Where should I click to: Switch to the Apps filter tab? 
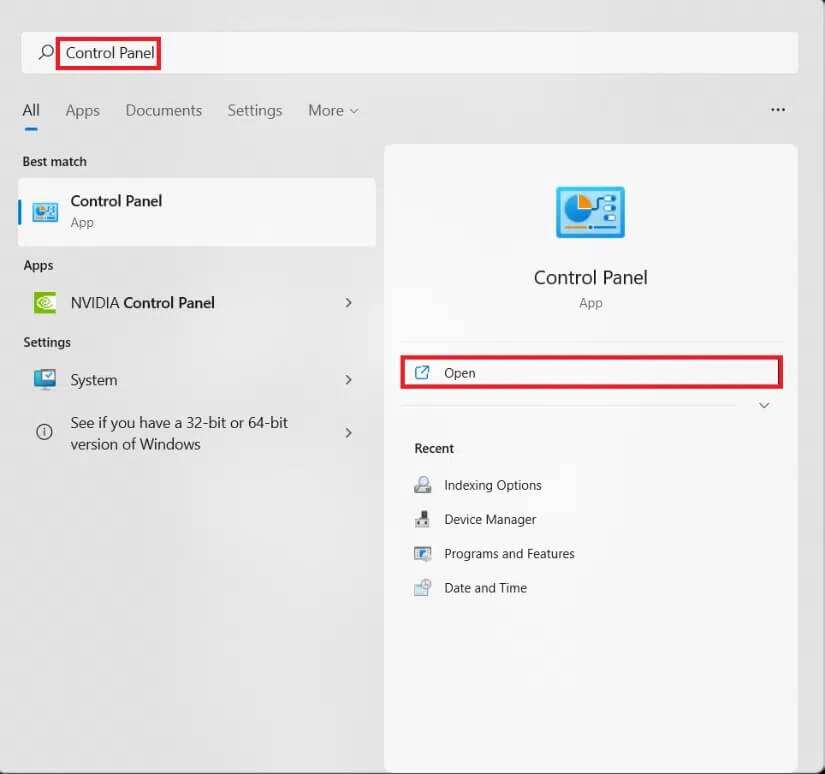click(83, 110)
